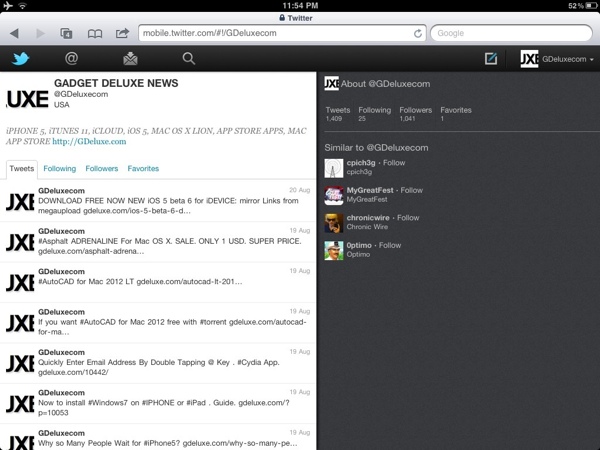Image resolution: width=600 pixels, height=450 pixels.
Task: Go back with Safari back arrow
Action: (14, 33)
